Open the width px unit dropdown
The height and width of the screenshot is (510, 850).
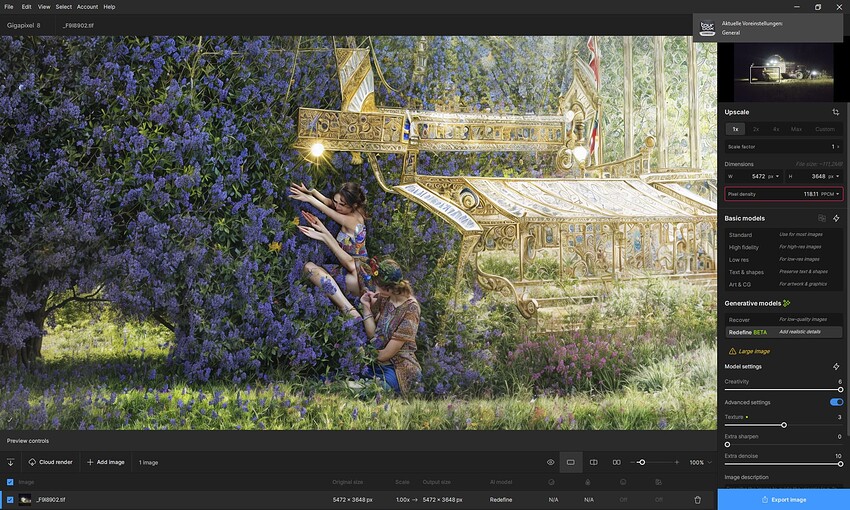click(774, 176)
